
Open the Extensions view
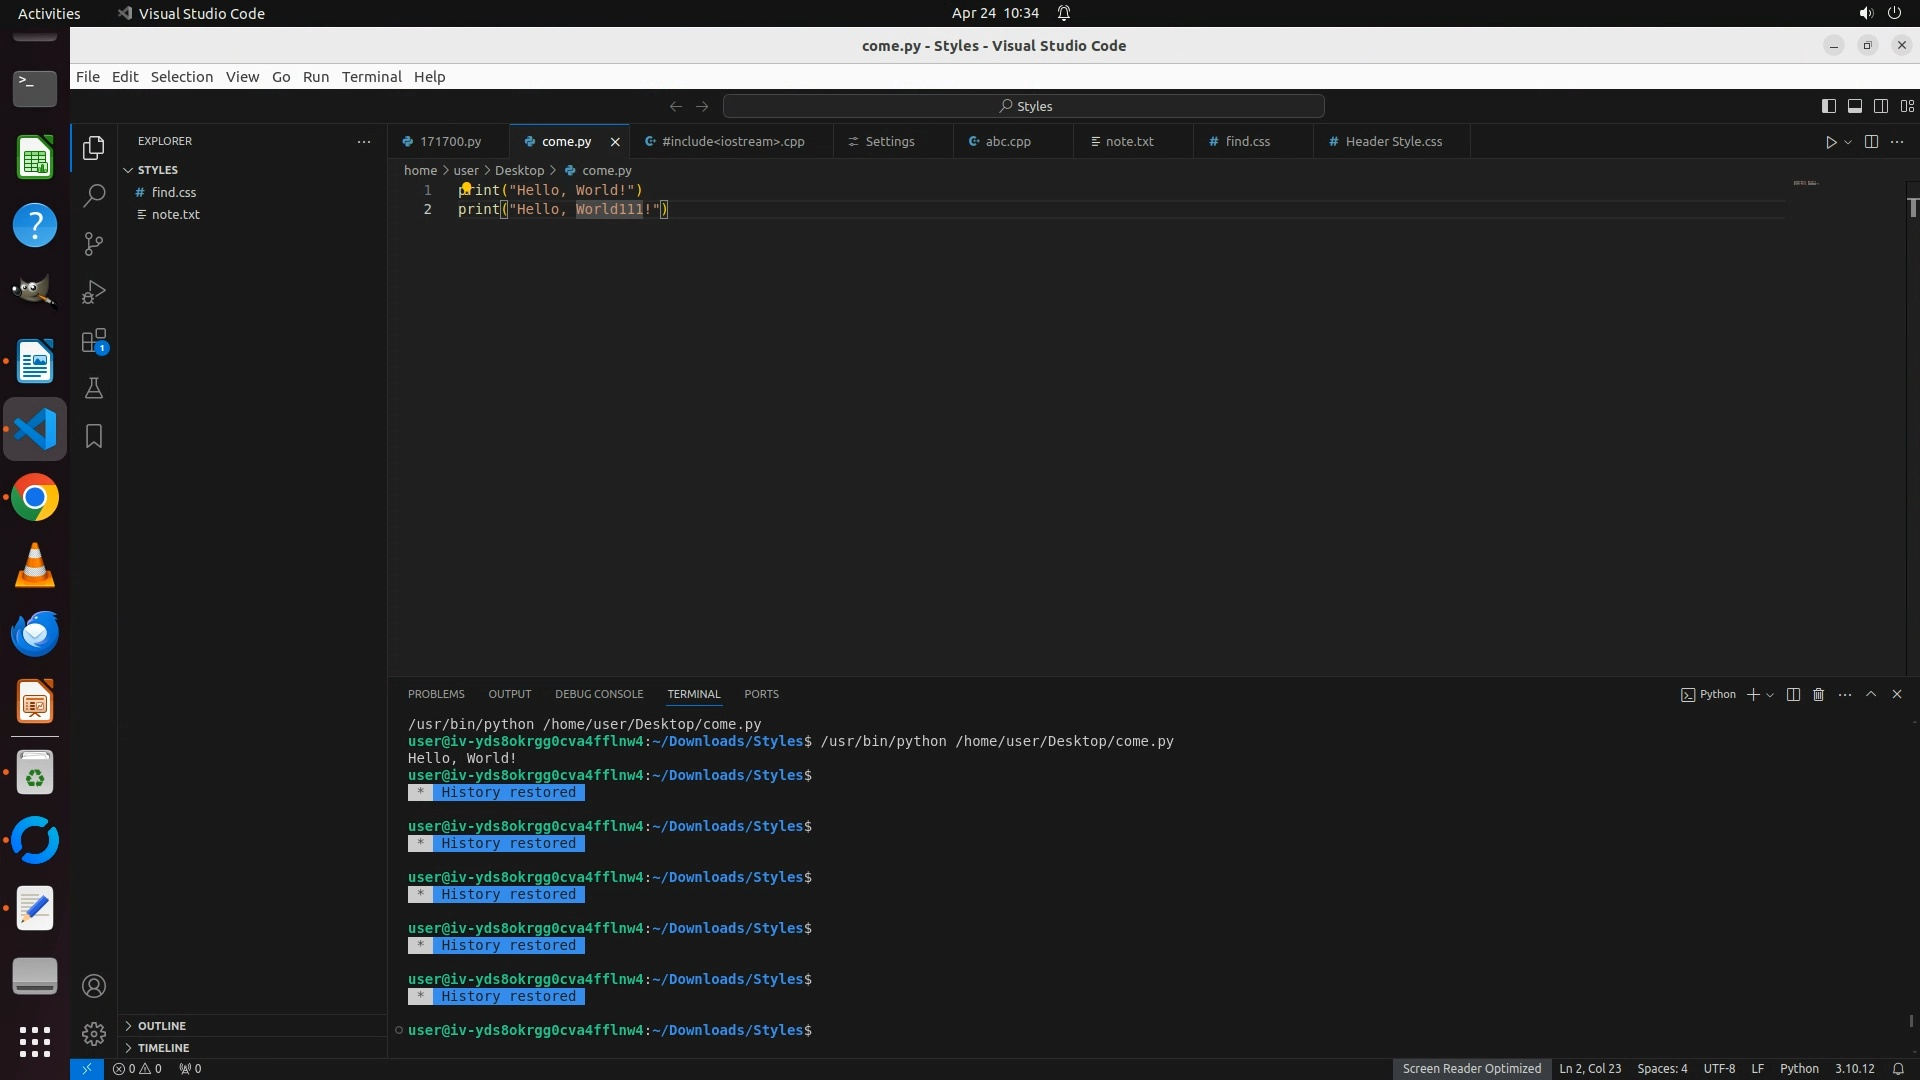click(x=94, y=341)
